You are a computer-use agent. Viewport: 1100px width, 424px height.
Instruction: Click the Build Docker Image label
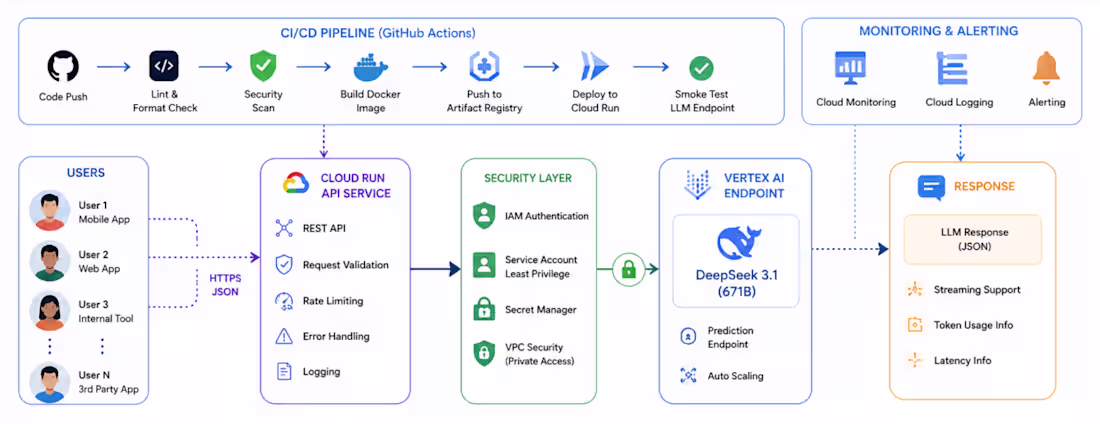[x=370, y=101]
